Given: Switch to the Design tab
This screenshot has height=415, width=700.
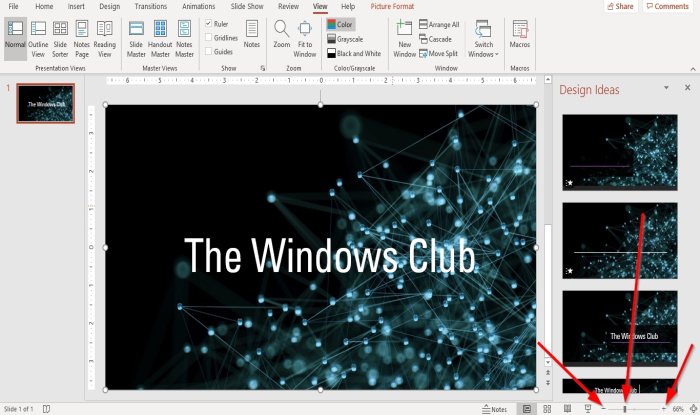Looking at the screenshot, I should 109,6.
